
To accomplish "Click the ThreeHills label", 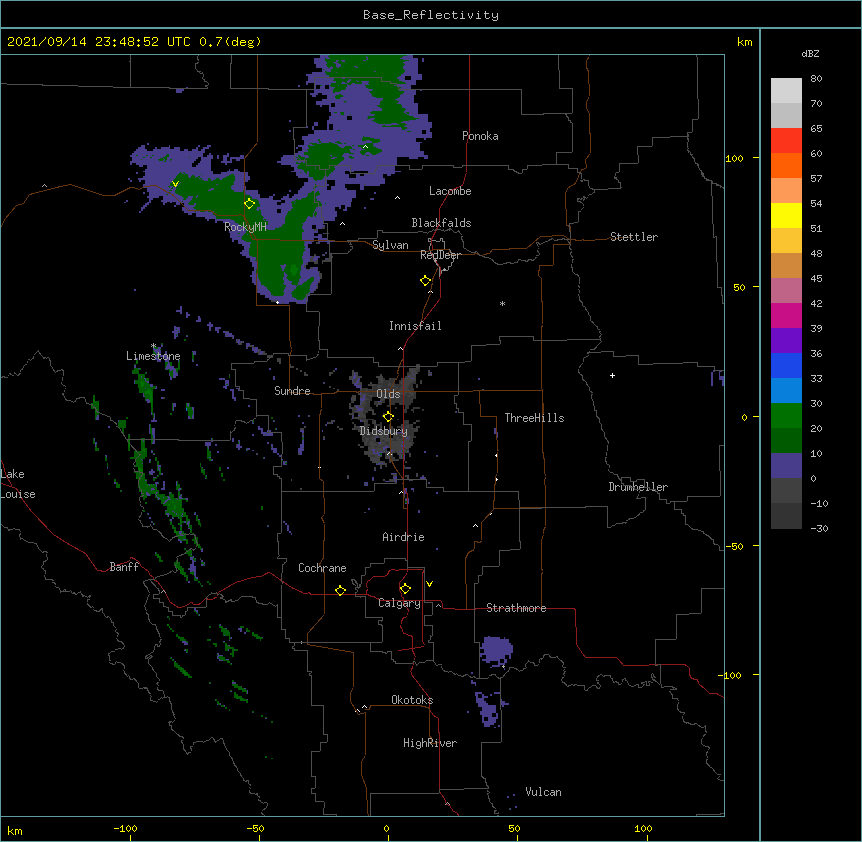I will pos(534,418).
